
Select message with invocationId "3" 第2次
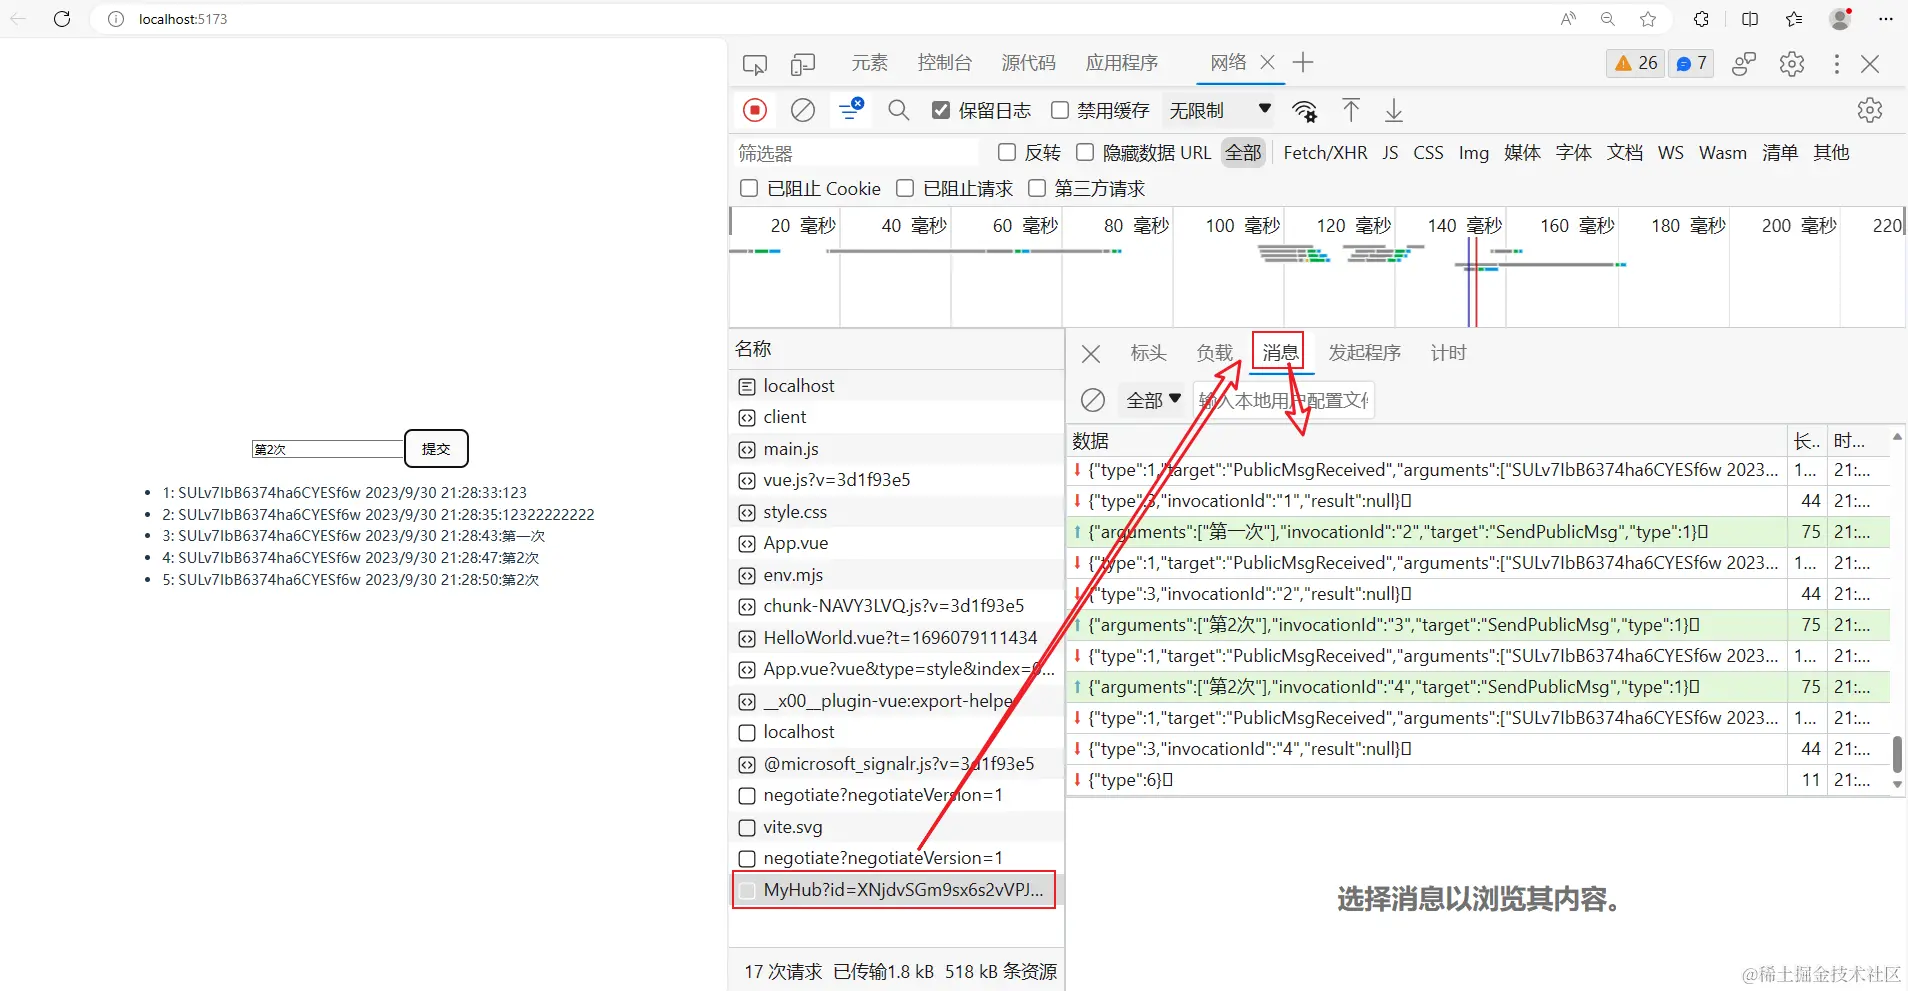[1478, 625]
